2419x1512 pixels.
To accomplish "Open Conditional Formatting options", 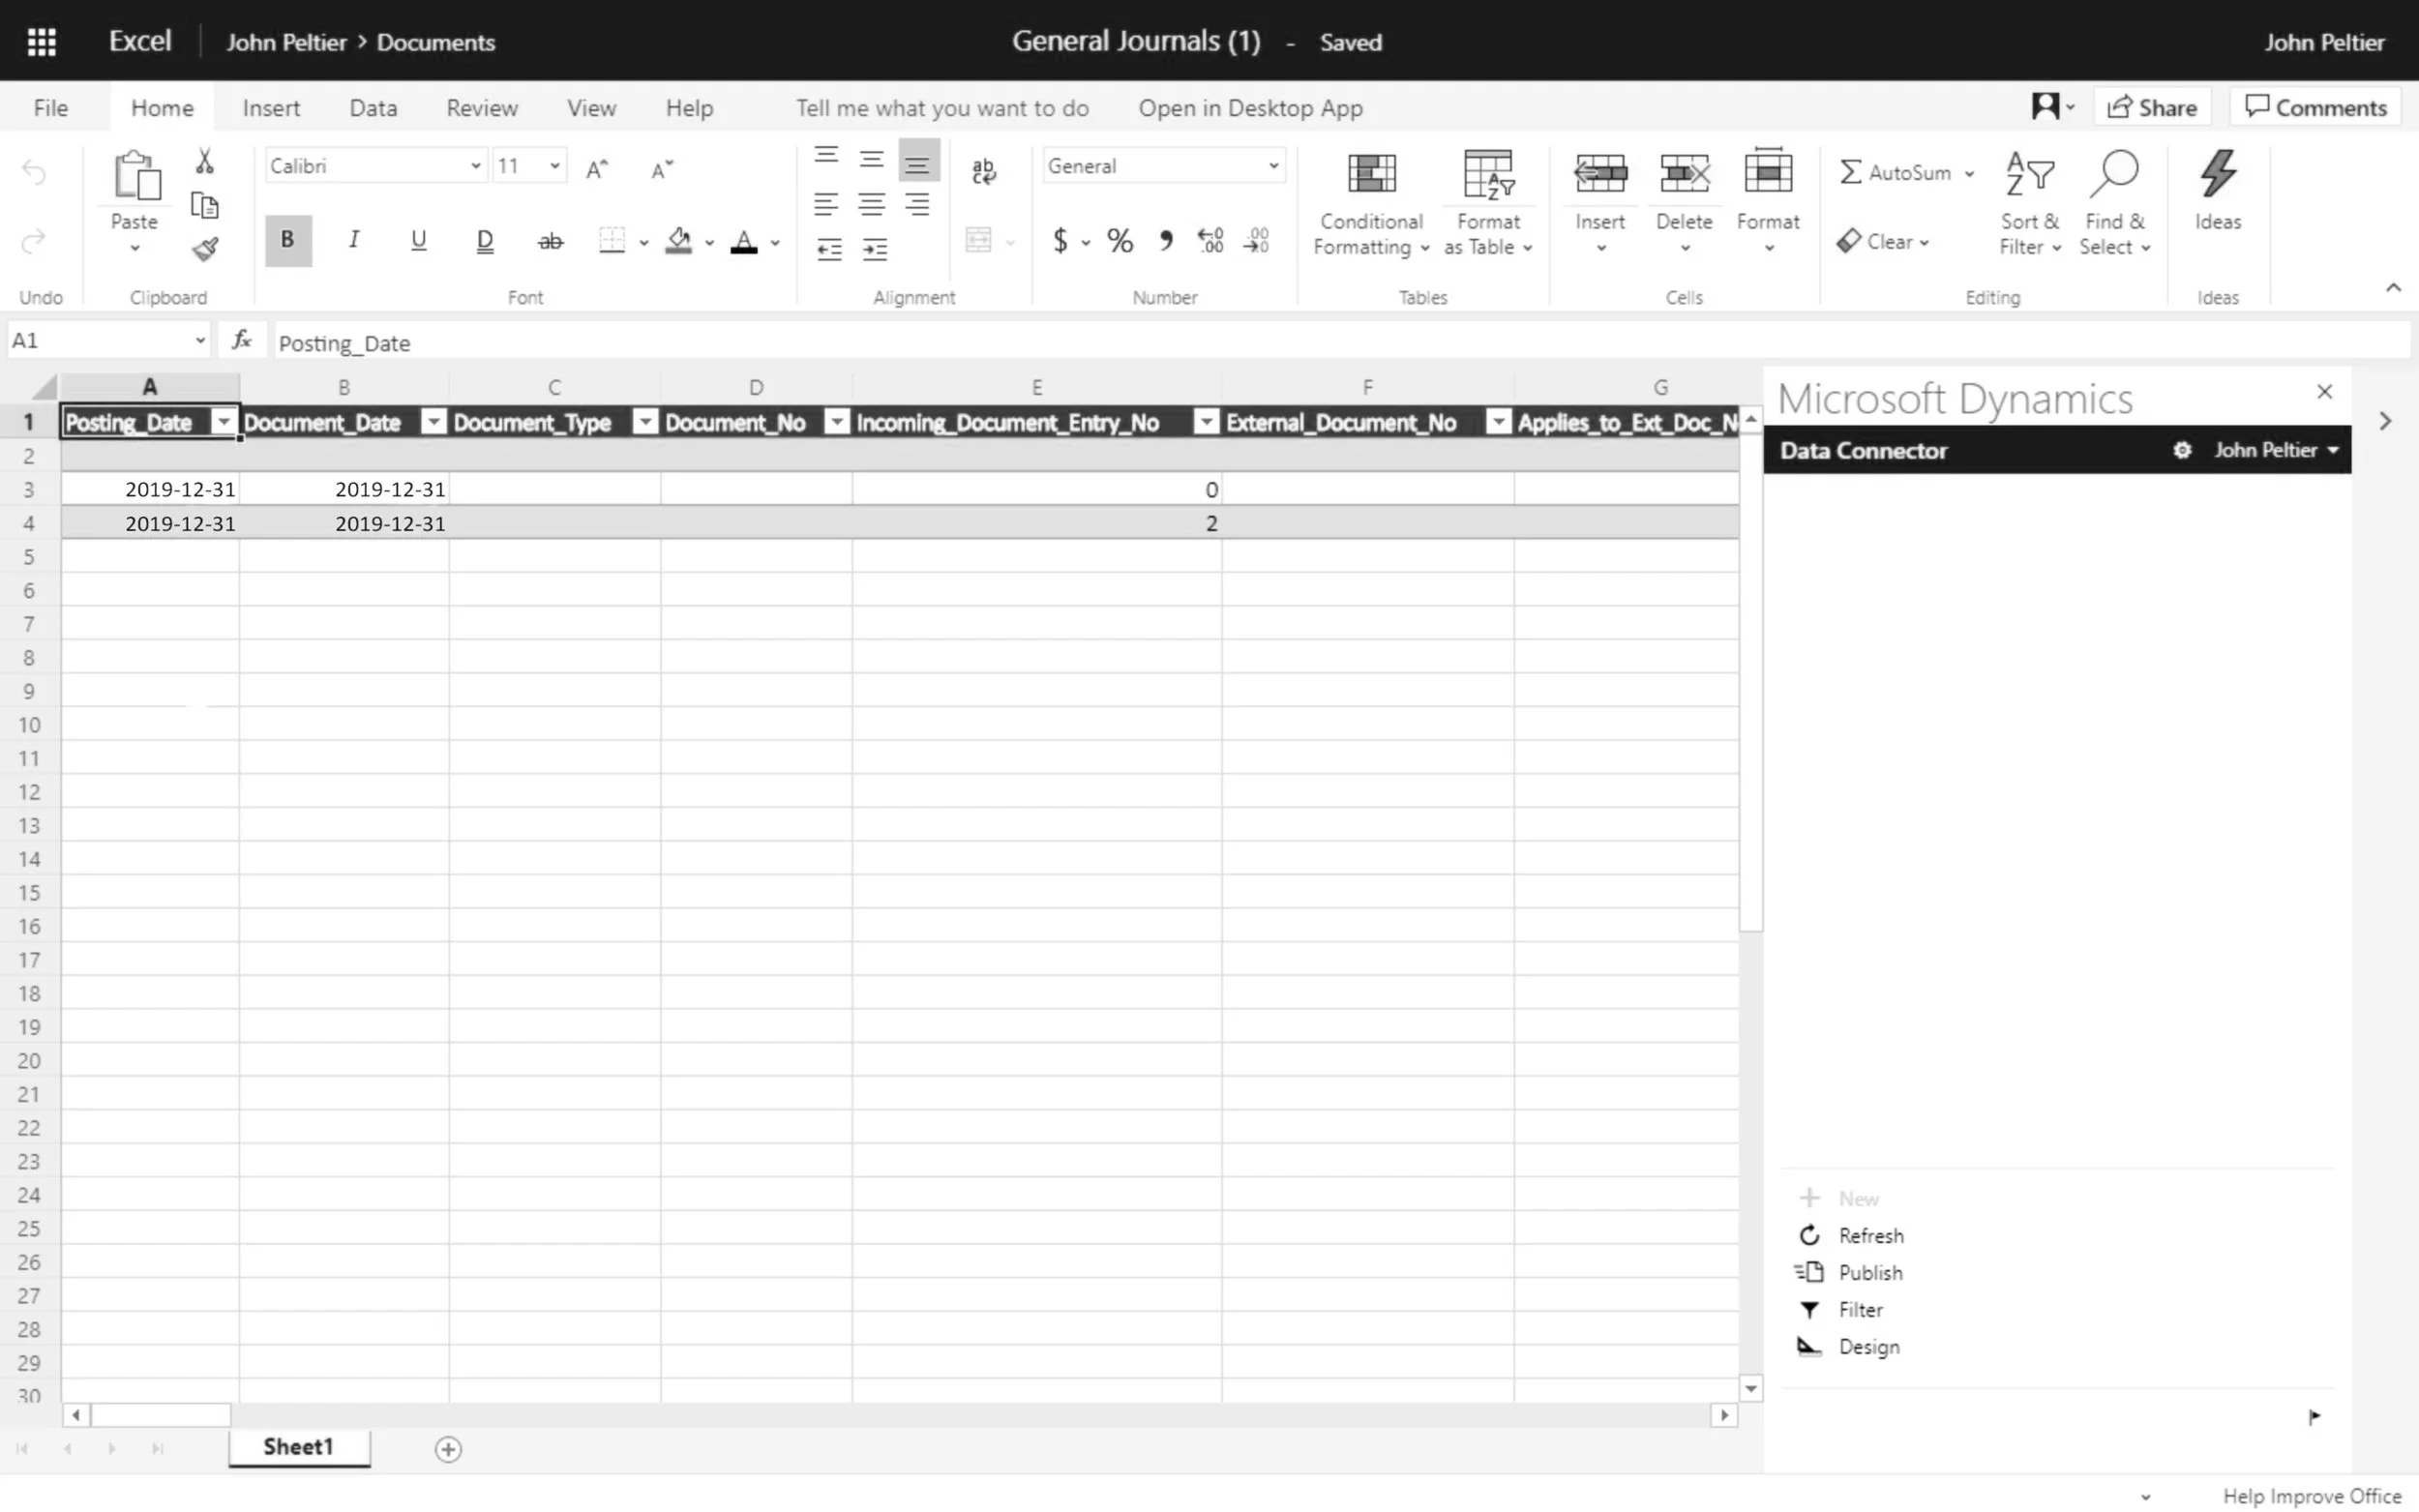I will pyautogui.click(x=1369, y=200).
